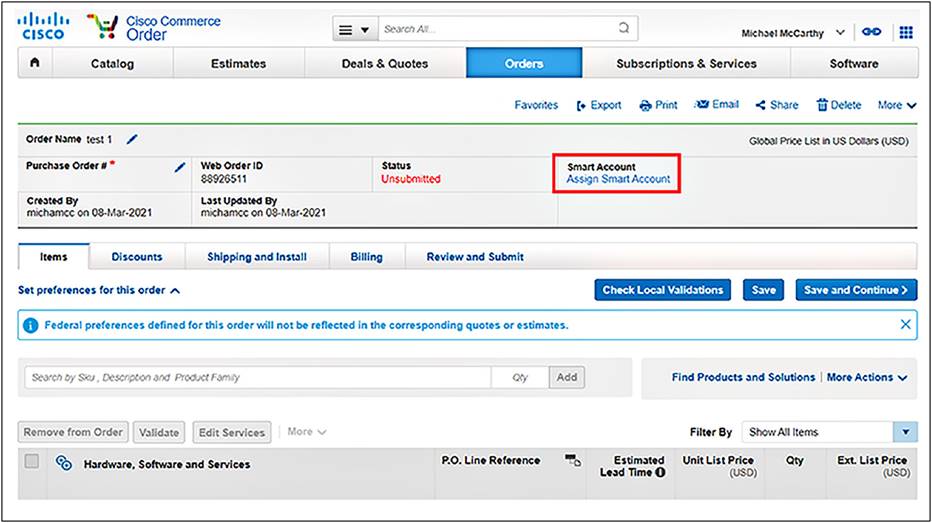
Task: Switch to the Discounts tab
Action: point(137,257)
